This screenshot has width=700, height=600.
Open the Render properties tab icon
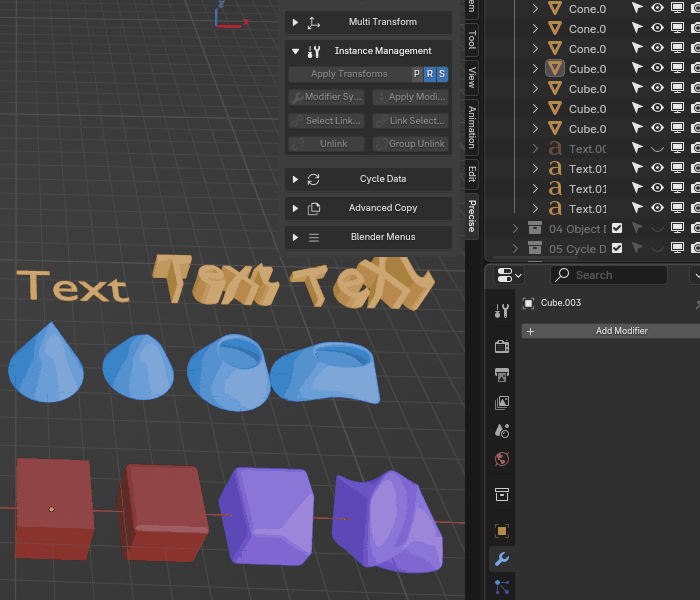coord(502,346)
